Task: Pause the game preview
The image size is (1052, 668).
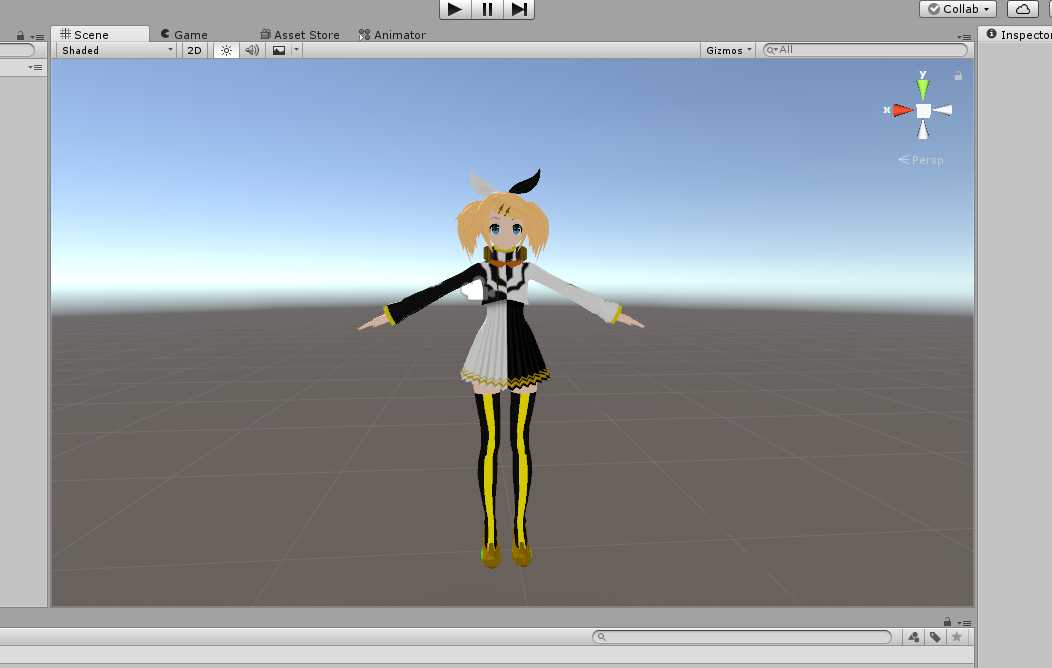Action: point(487,9)
